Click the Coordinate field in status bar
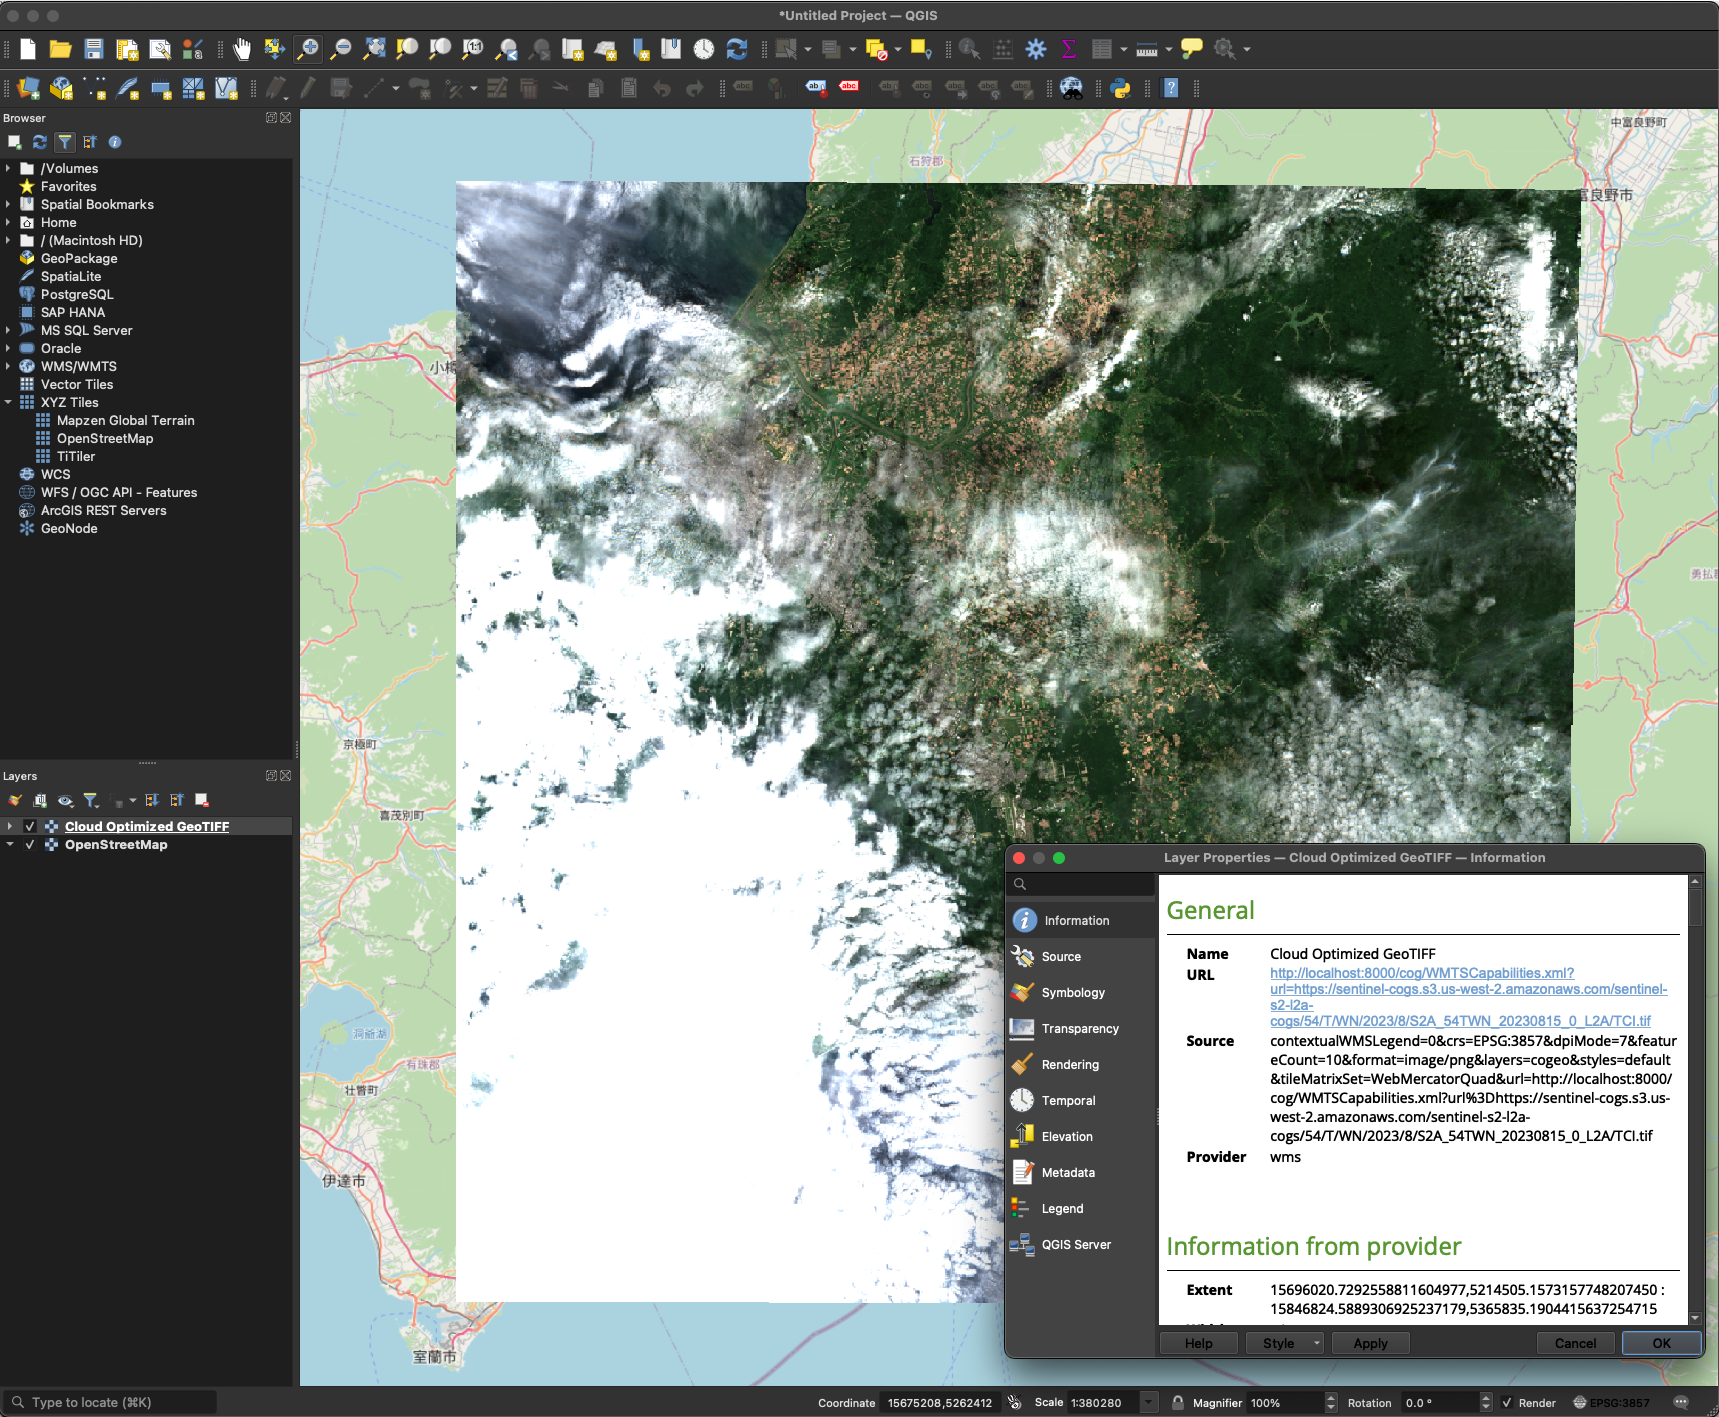This screenshot has width=1719, height=1417. (x=940, y=1403)
